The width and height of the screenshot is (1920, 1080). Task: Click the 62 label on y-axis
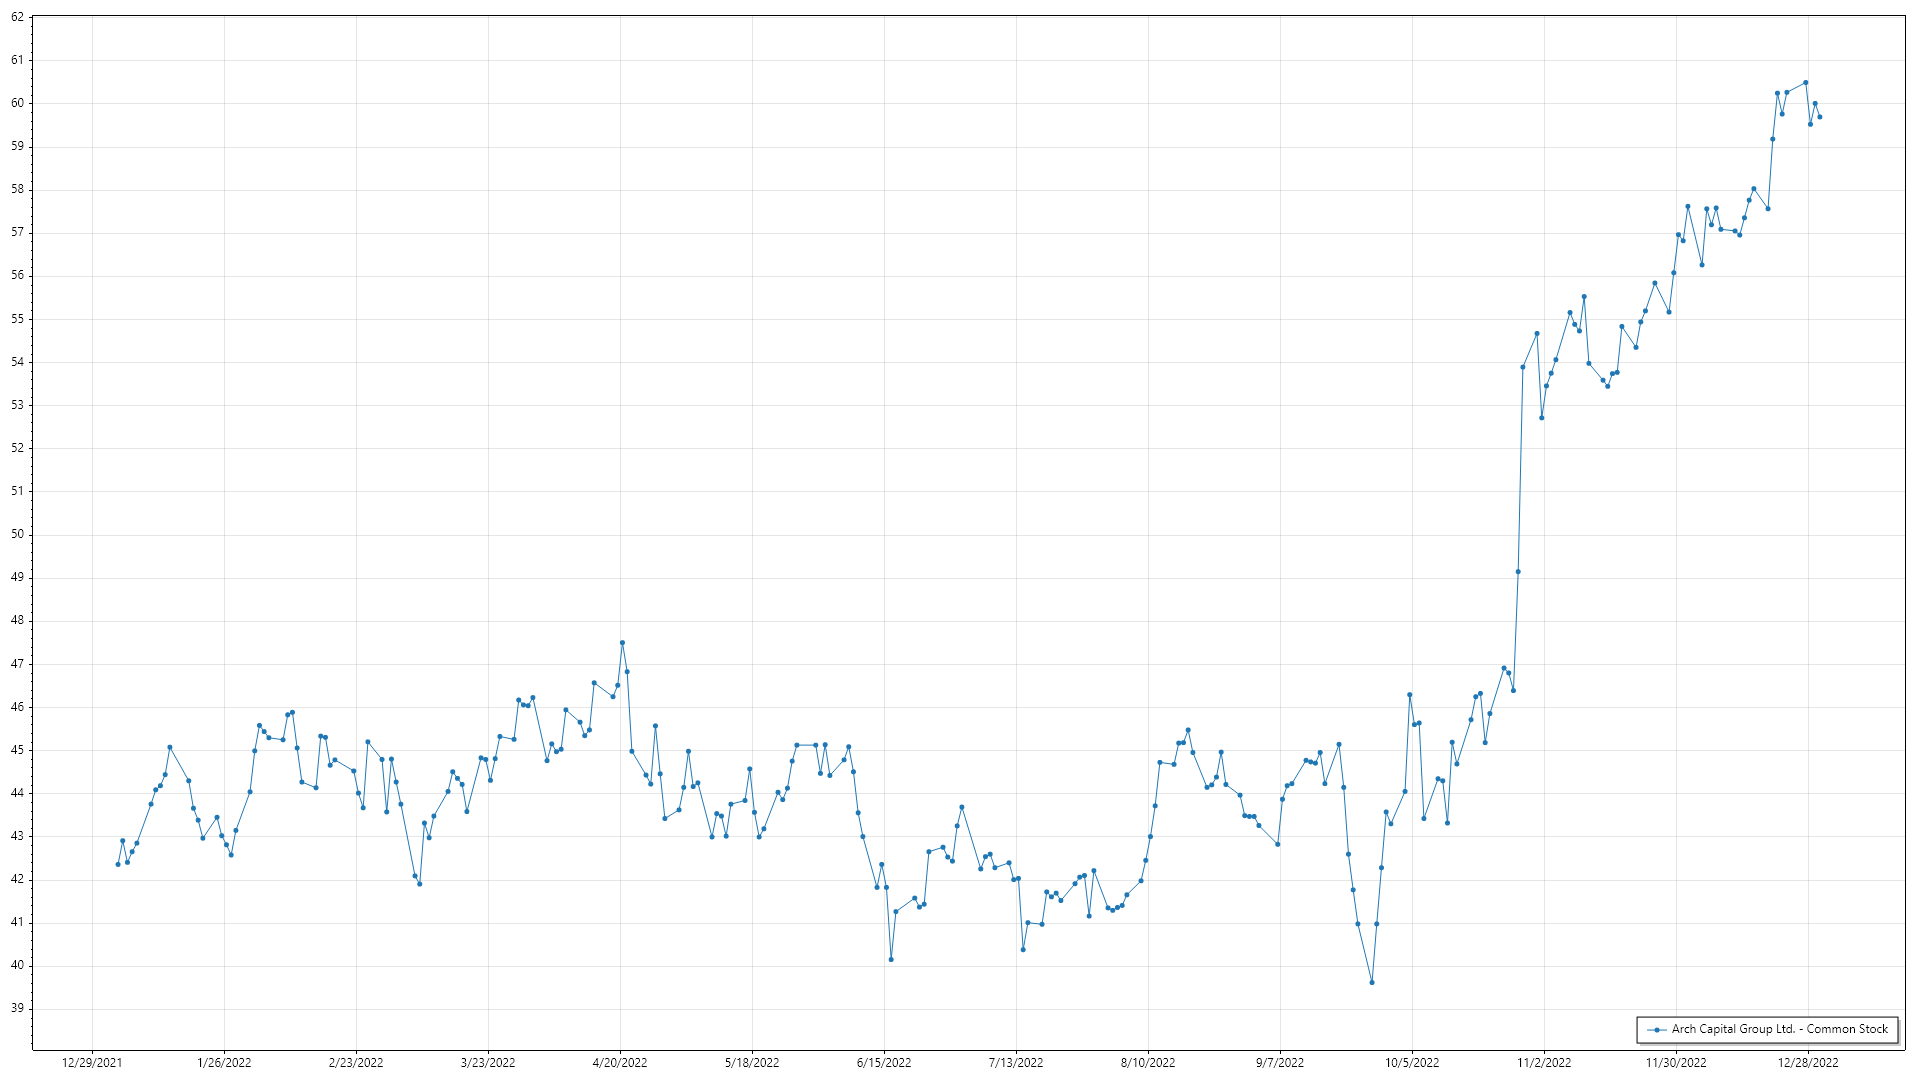point(17,17)
